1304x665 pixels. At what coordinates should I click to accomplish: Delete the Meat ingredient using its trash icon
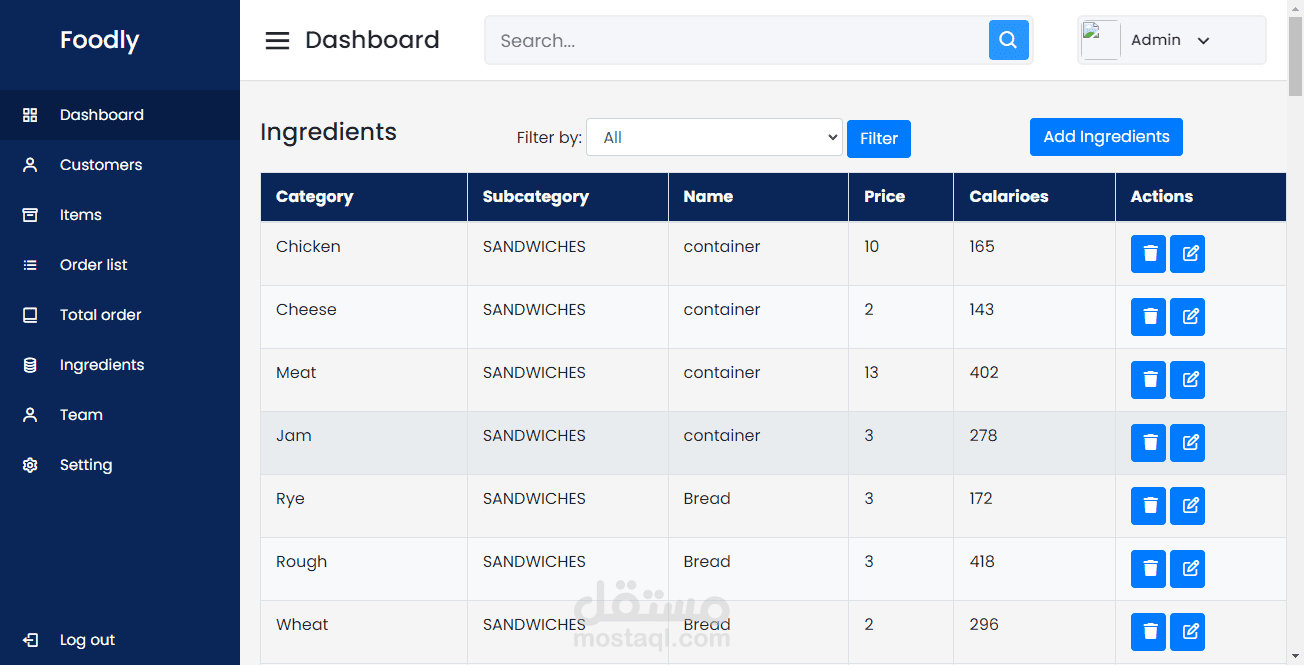coord(1148,380)
